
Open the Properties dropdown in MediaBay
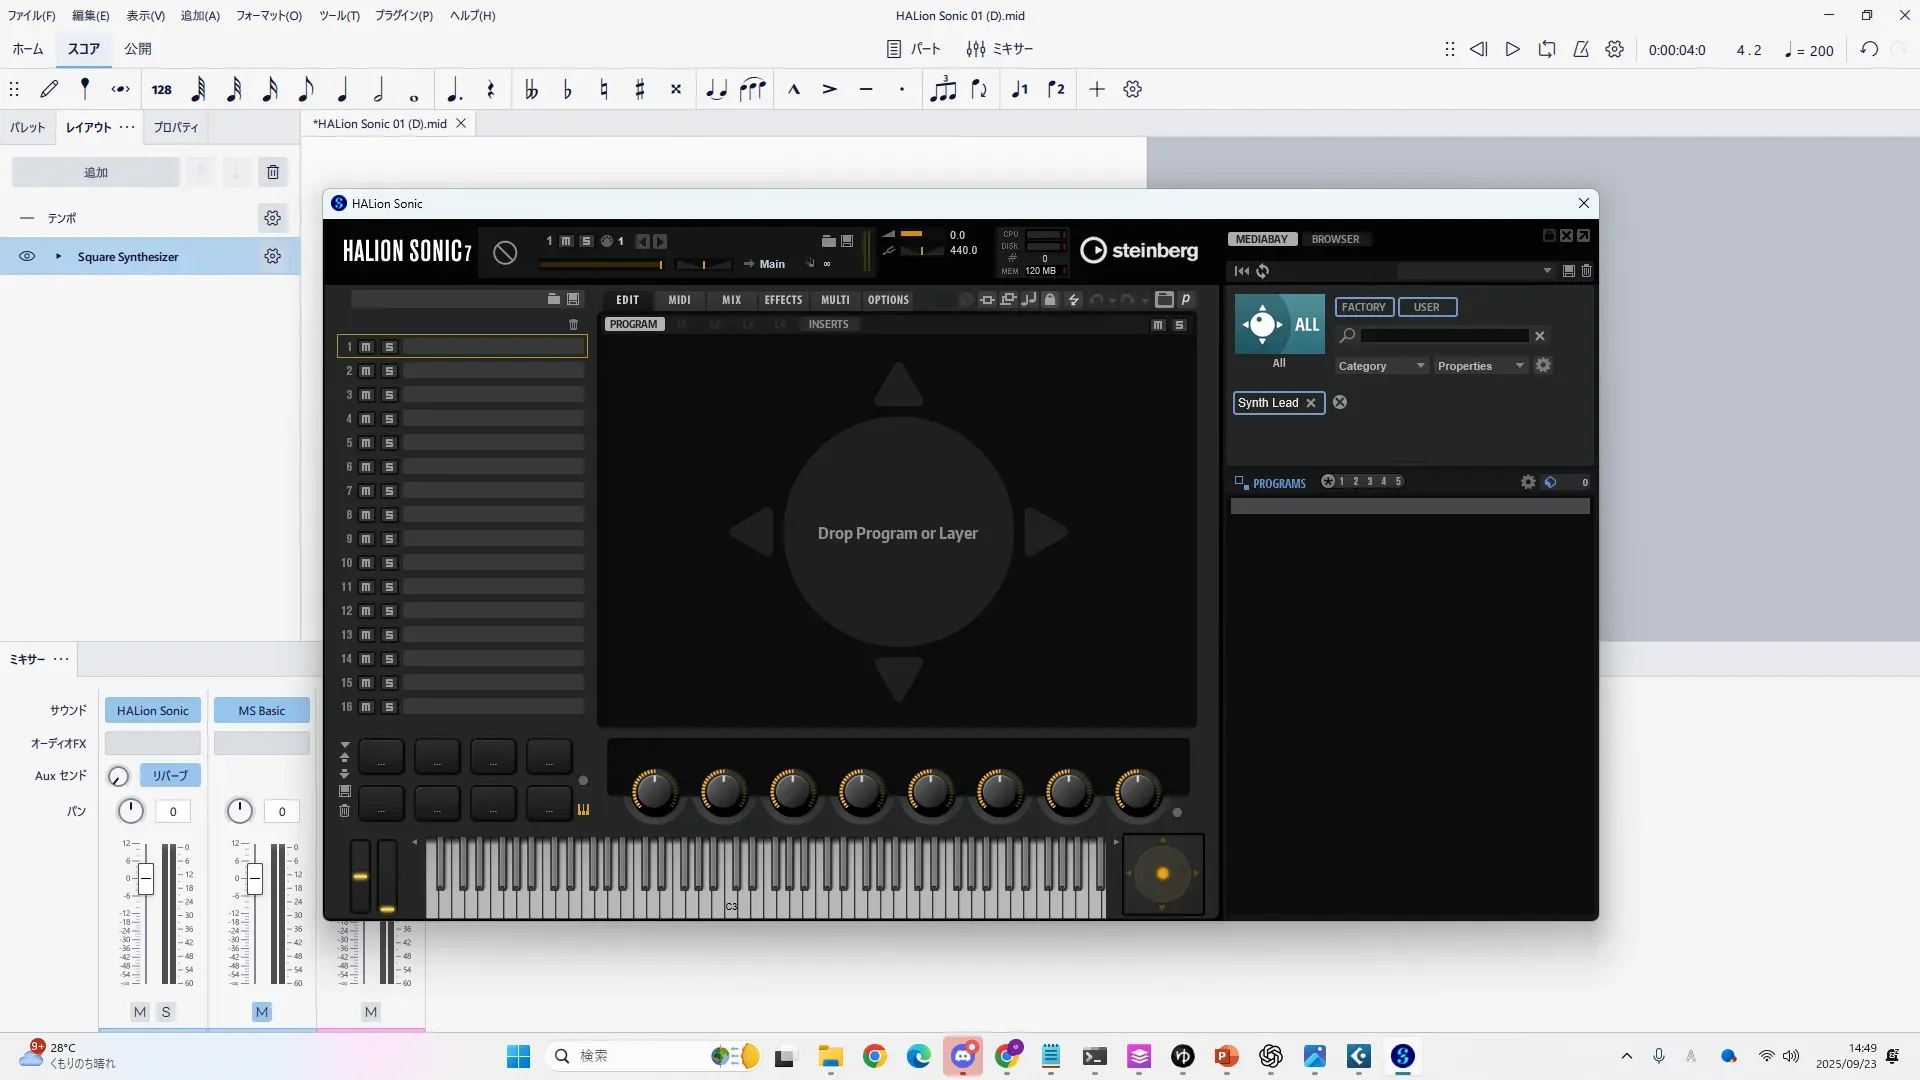1480,366
